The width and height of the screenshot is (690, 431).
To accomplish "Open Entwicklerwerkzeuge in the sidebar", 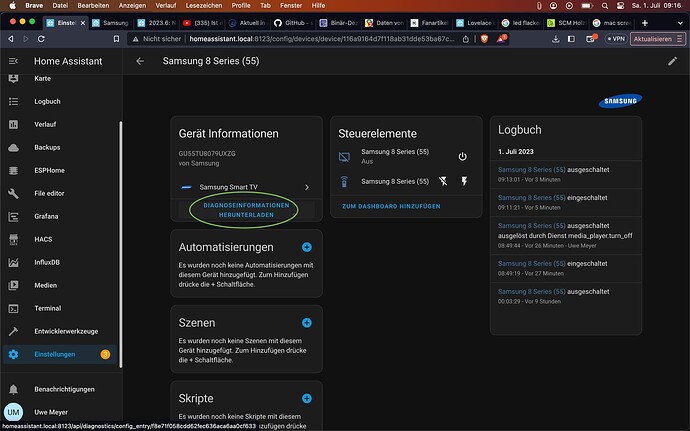I will click(x=59, y=331).
